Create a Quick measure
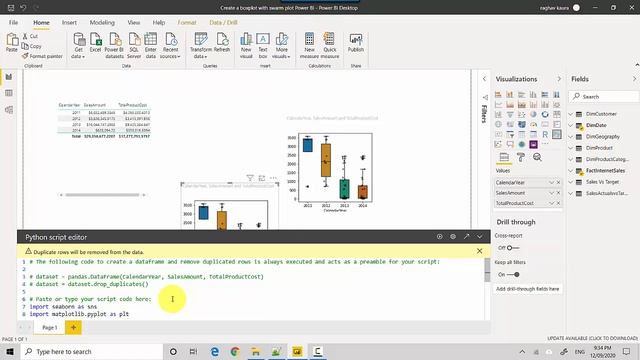 tap(330, 46)
